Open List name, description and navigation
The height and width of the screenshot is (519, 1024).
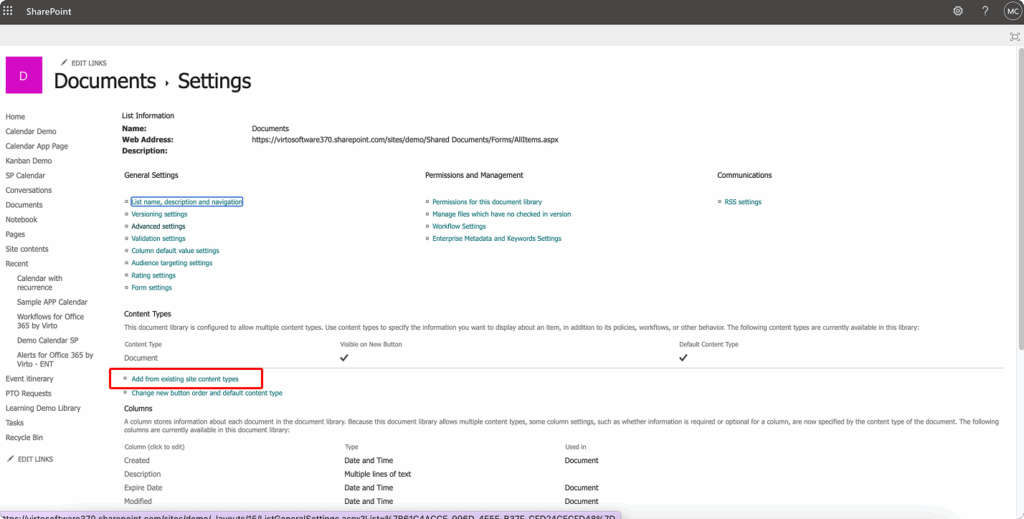coord(186,202)
